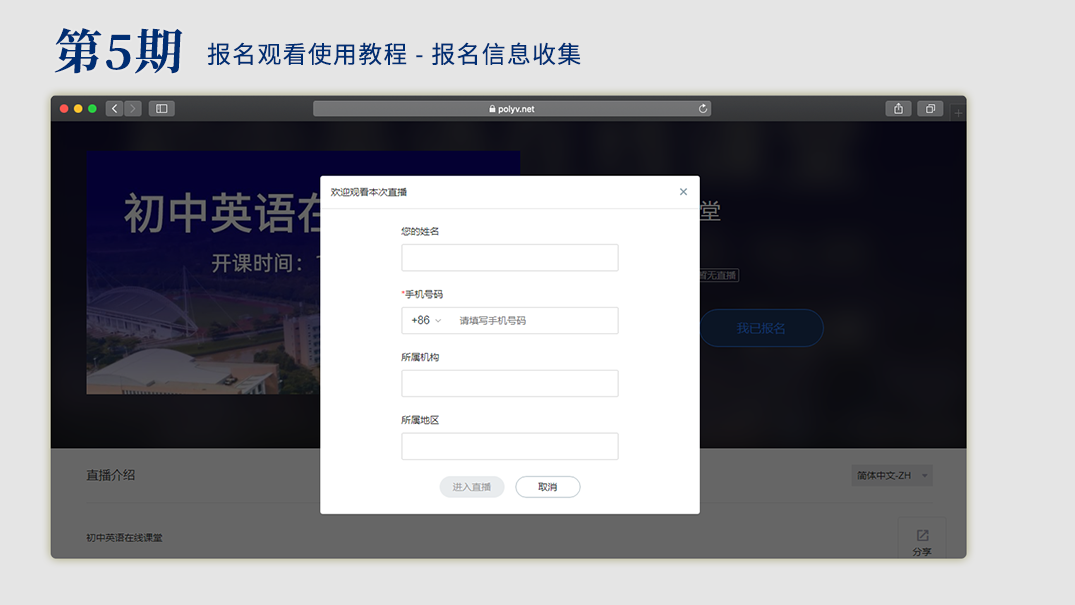1075x605 pixels.
Task: Click the Safari back arrow button
Action: (x=115, y=109)
